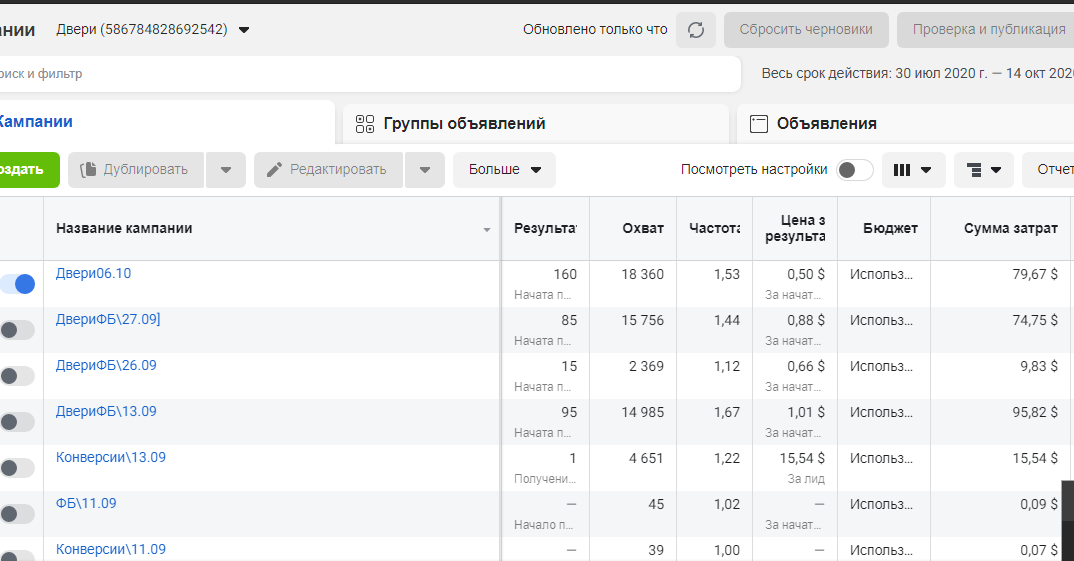Open the breakdown rows icon
1074x561 pixels.
coord(973,170)
